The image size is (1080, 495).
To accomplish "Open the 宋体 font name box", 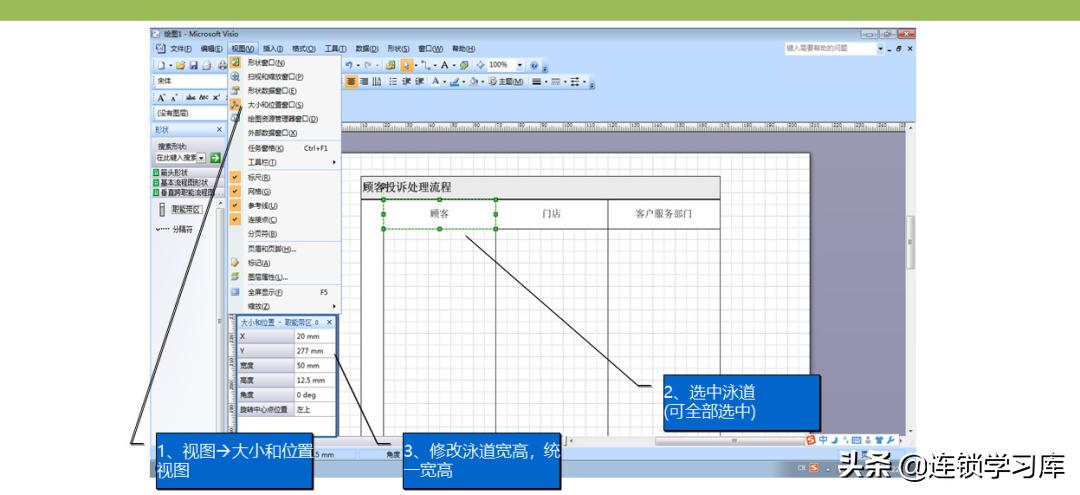I will (191, 81).
